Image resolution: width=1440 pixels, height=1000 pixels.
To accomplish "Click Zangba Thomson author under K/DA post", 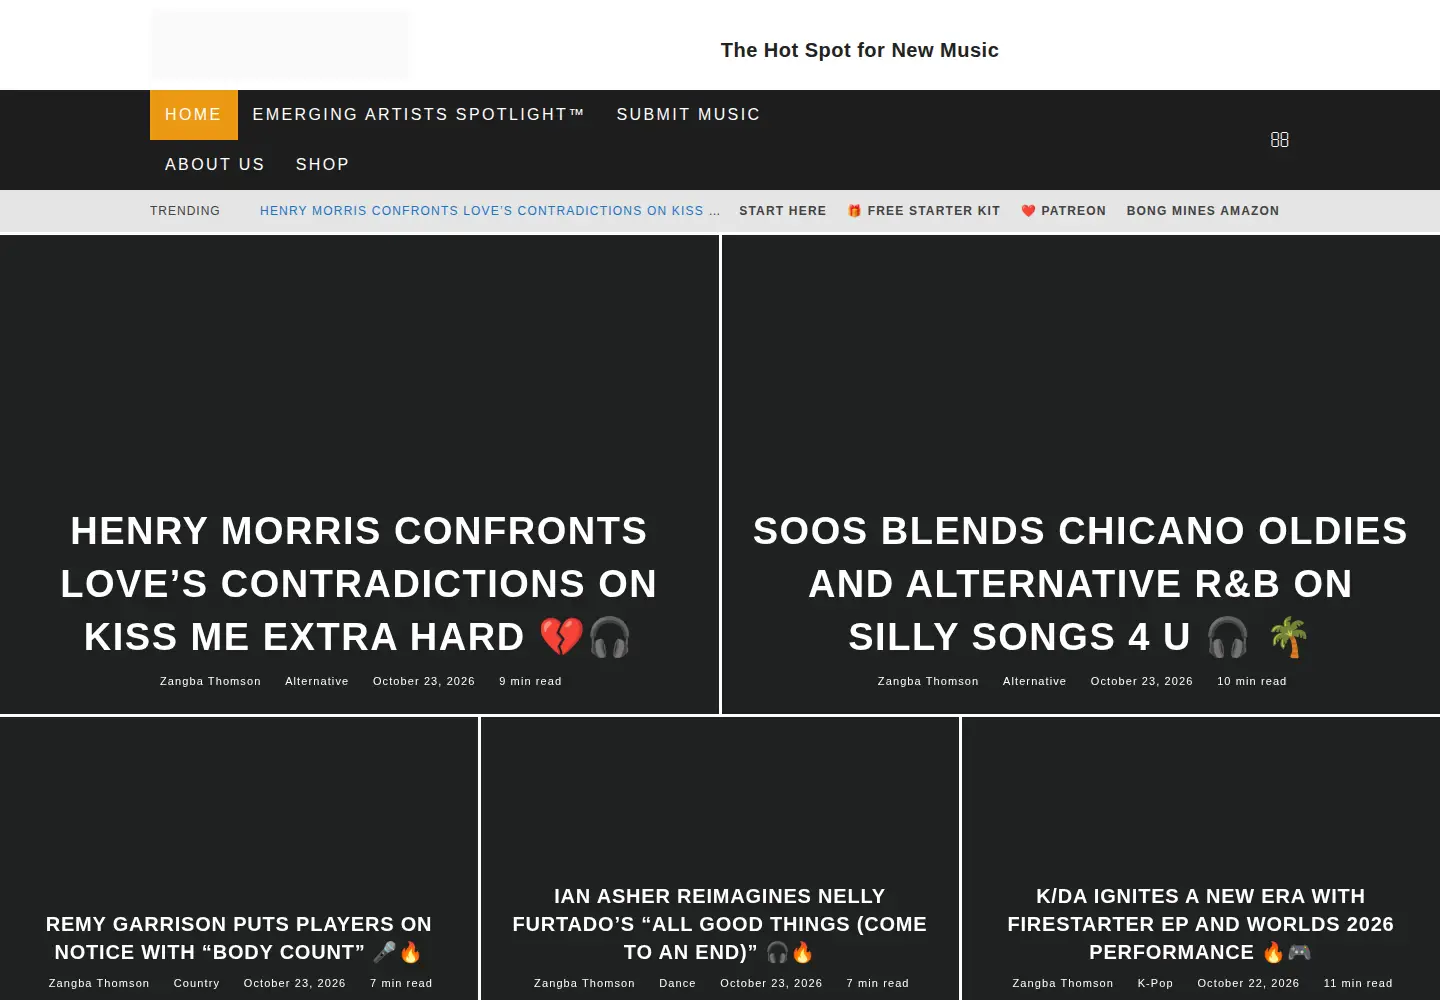I will pos(1063,983).
